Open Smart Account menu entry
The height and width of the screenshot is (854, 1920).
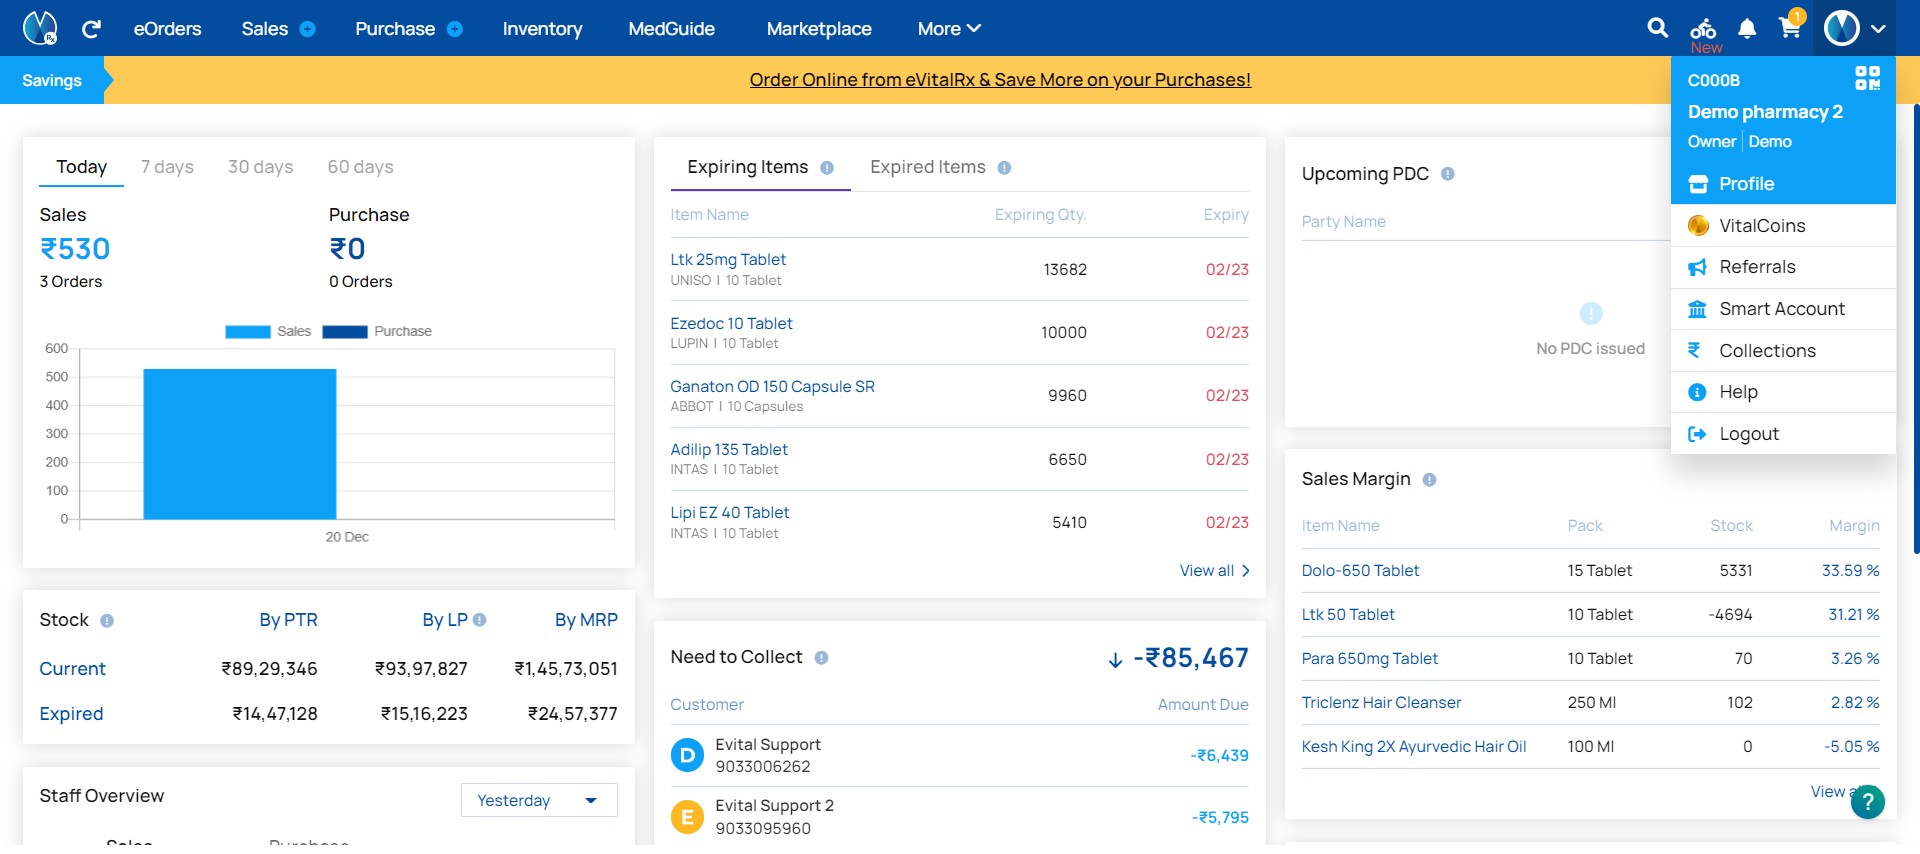pyautogui.click(x=1783, y=309)
